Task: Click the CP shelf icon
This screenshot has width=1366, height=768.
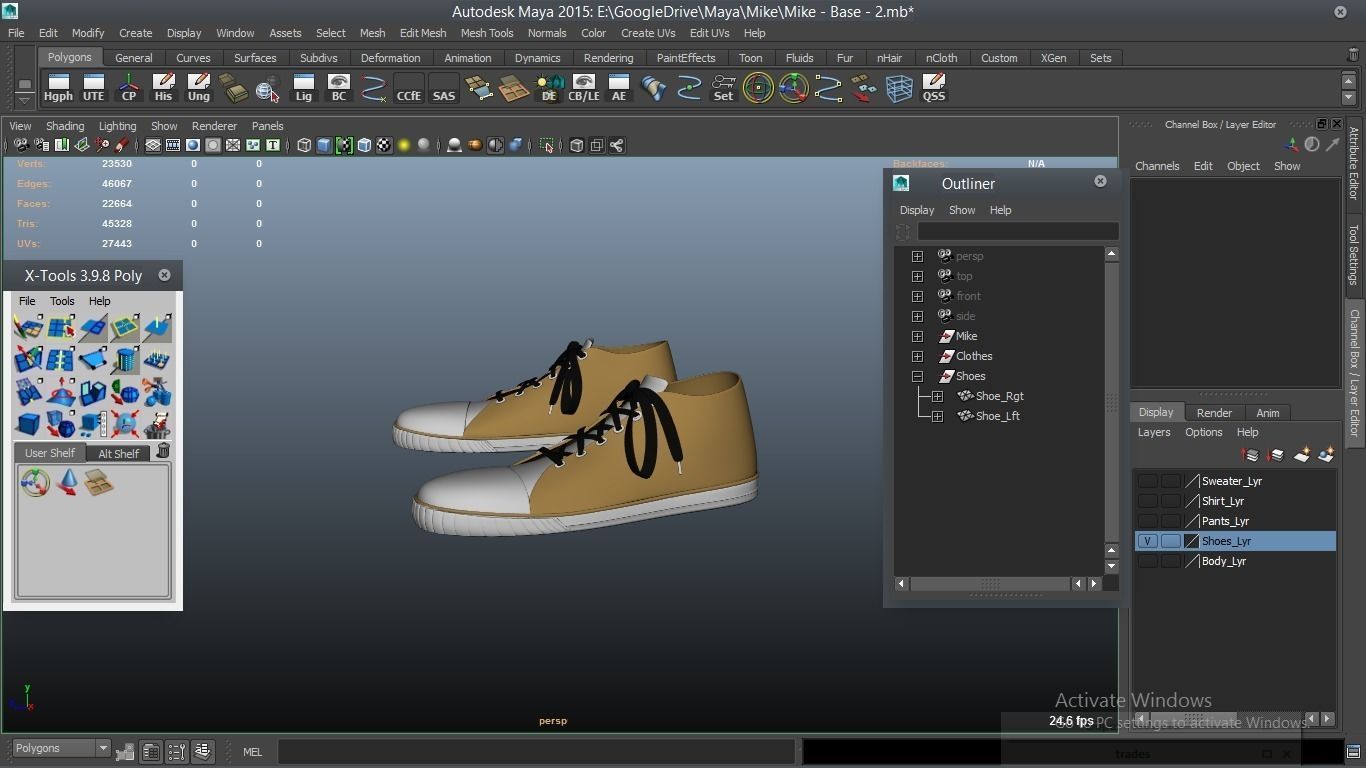Action: click(129, 88)
